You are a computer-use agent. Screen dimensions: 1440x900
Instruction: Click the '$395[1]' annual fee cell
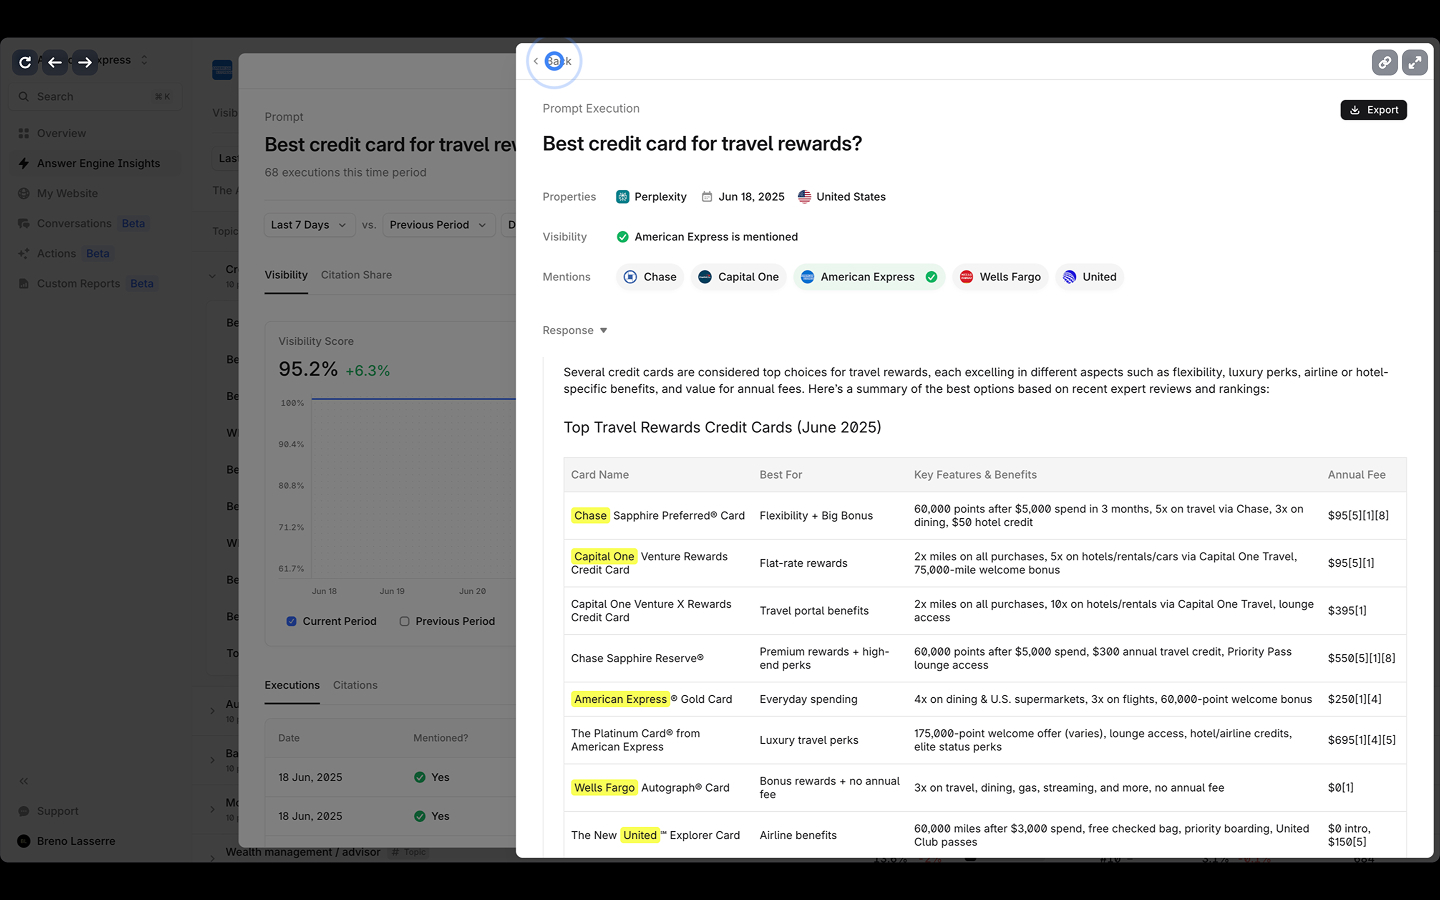tap(1347, 611)
